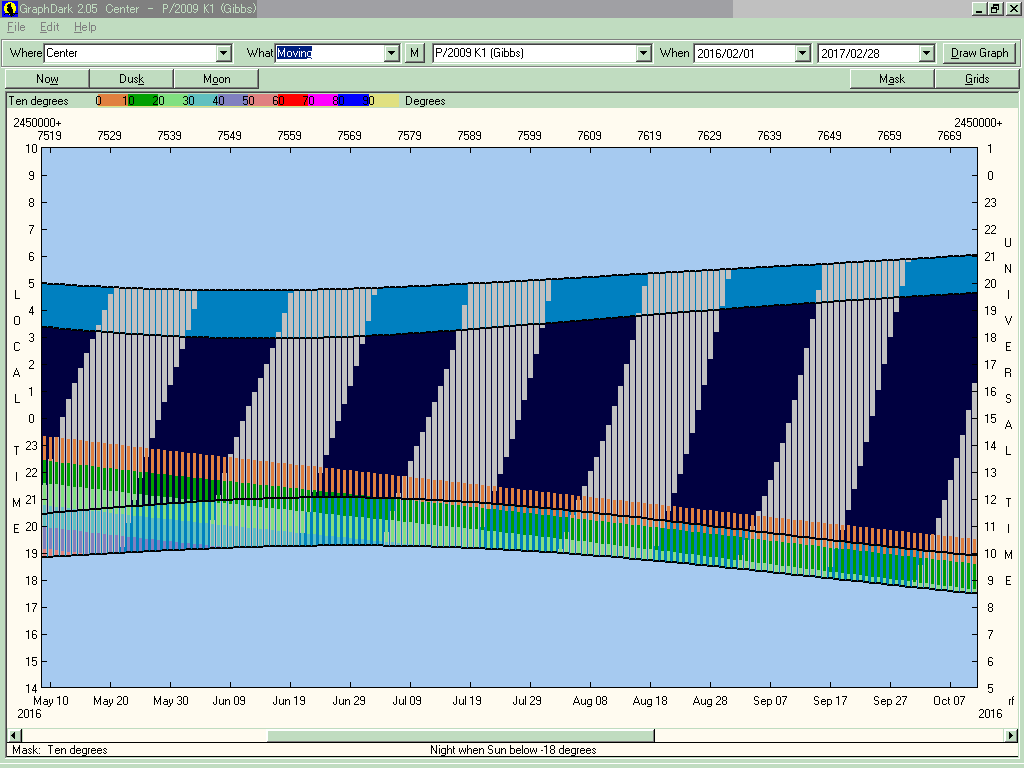Close the GraphDark window
The width and height of the screenshot is (1024, 768).
point(1012,8)
